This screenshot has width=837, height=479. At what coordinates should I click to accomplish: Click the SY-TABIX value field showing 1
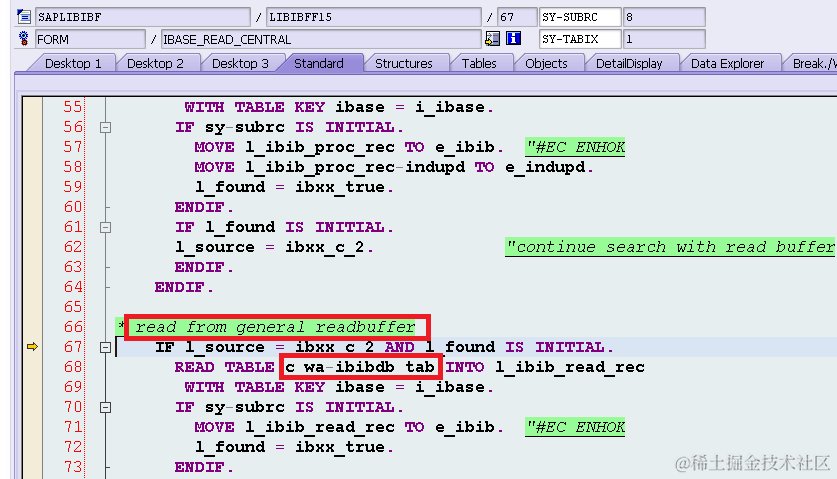coord(664,39)
